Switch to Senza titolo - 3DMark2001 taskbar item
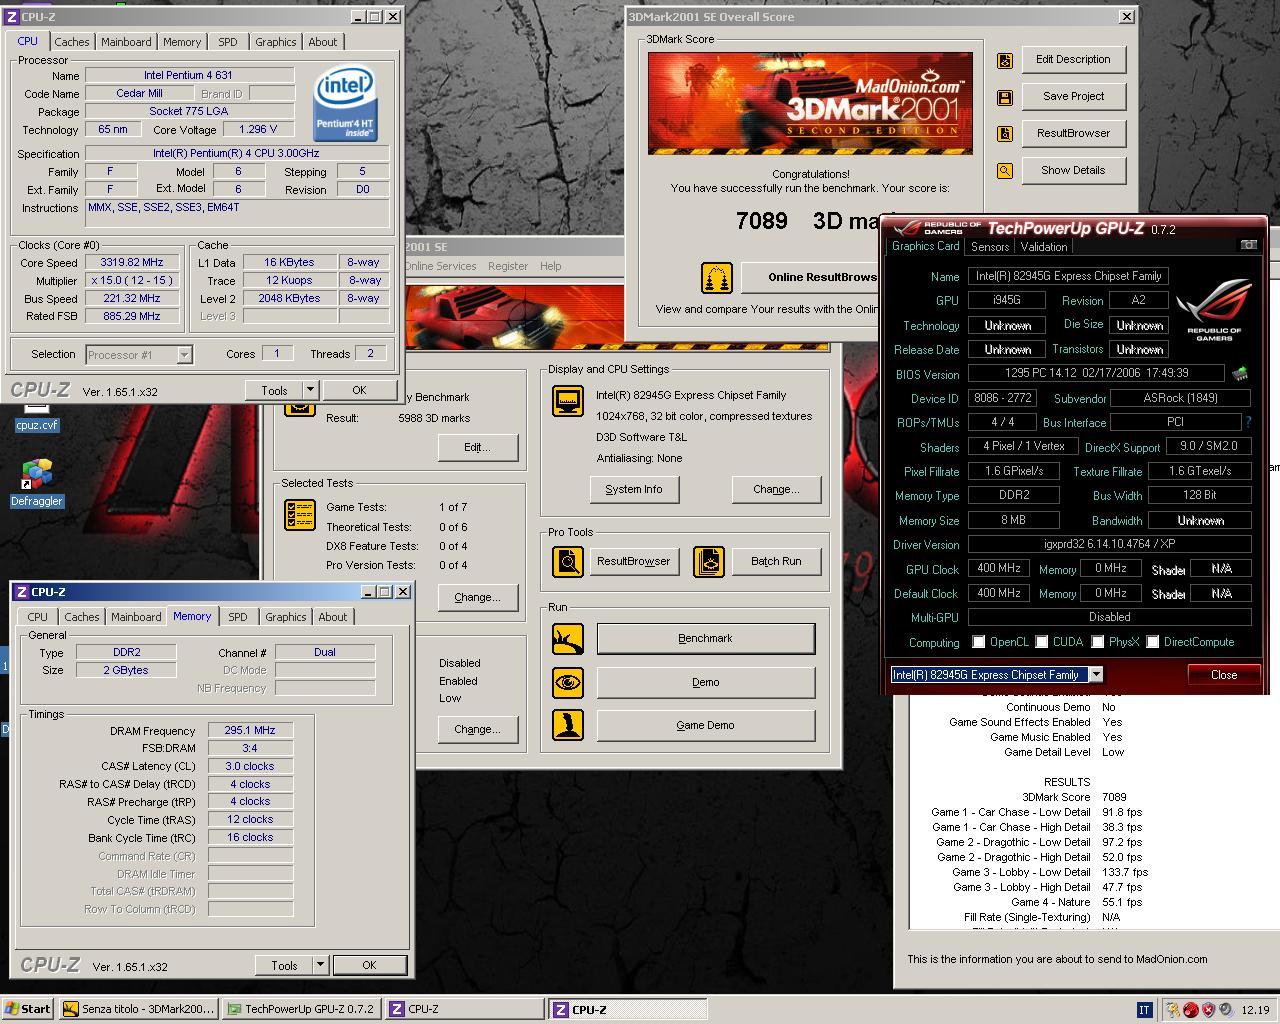1280x1024 pixels. click(x=138, y=1009)
